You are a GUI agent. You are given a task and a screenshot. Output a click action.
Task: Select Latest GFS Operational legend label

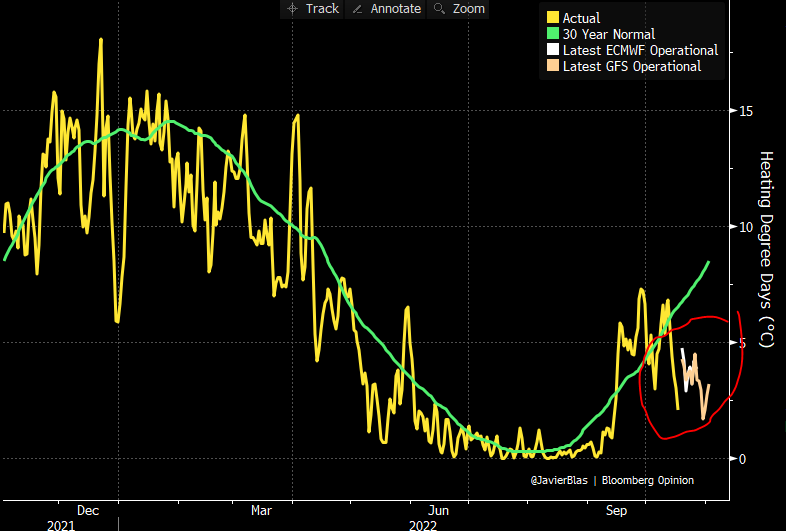pos(632,66)
